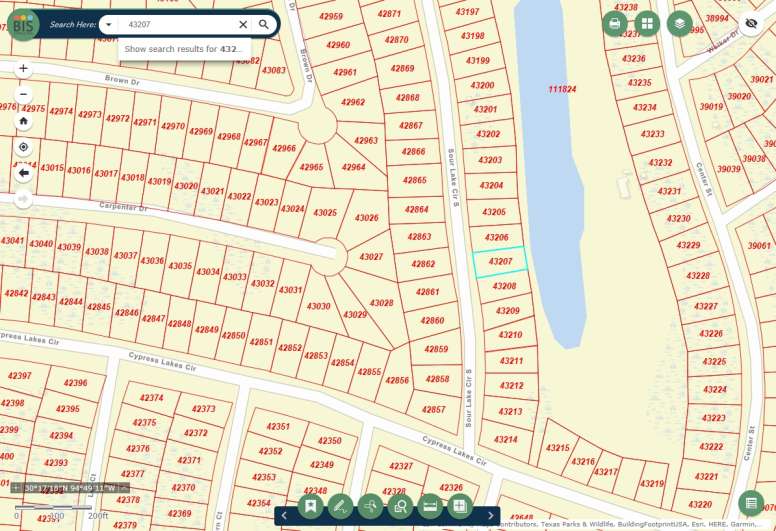Open the basemap gallery grid
Image resolution: width=776 pixels, height=531 pixels.
(x=648, y=23)
